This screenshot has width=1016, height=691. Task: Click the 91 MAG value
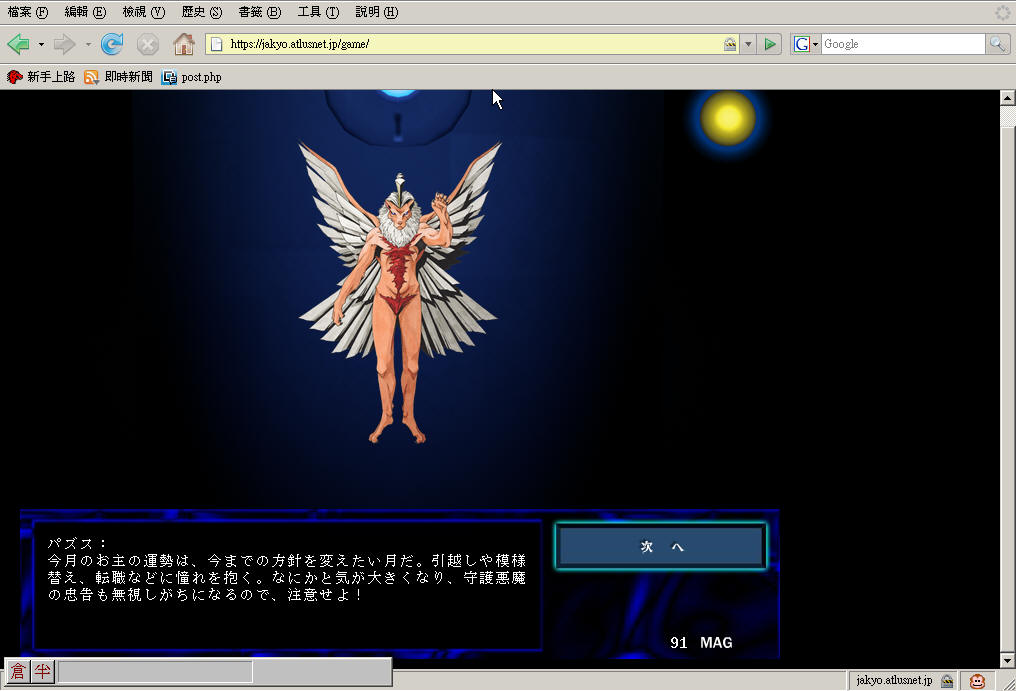(701, 642)
